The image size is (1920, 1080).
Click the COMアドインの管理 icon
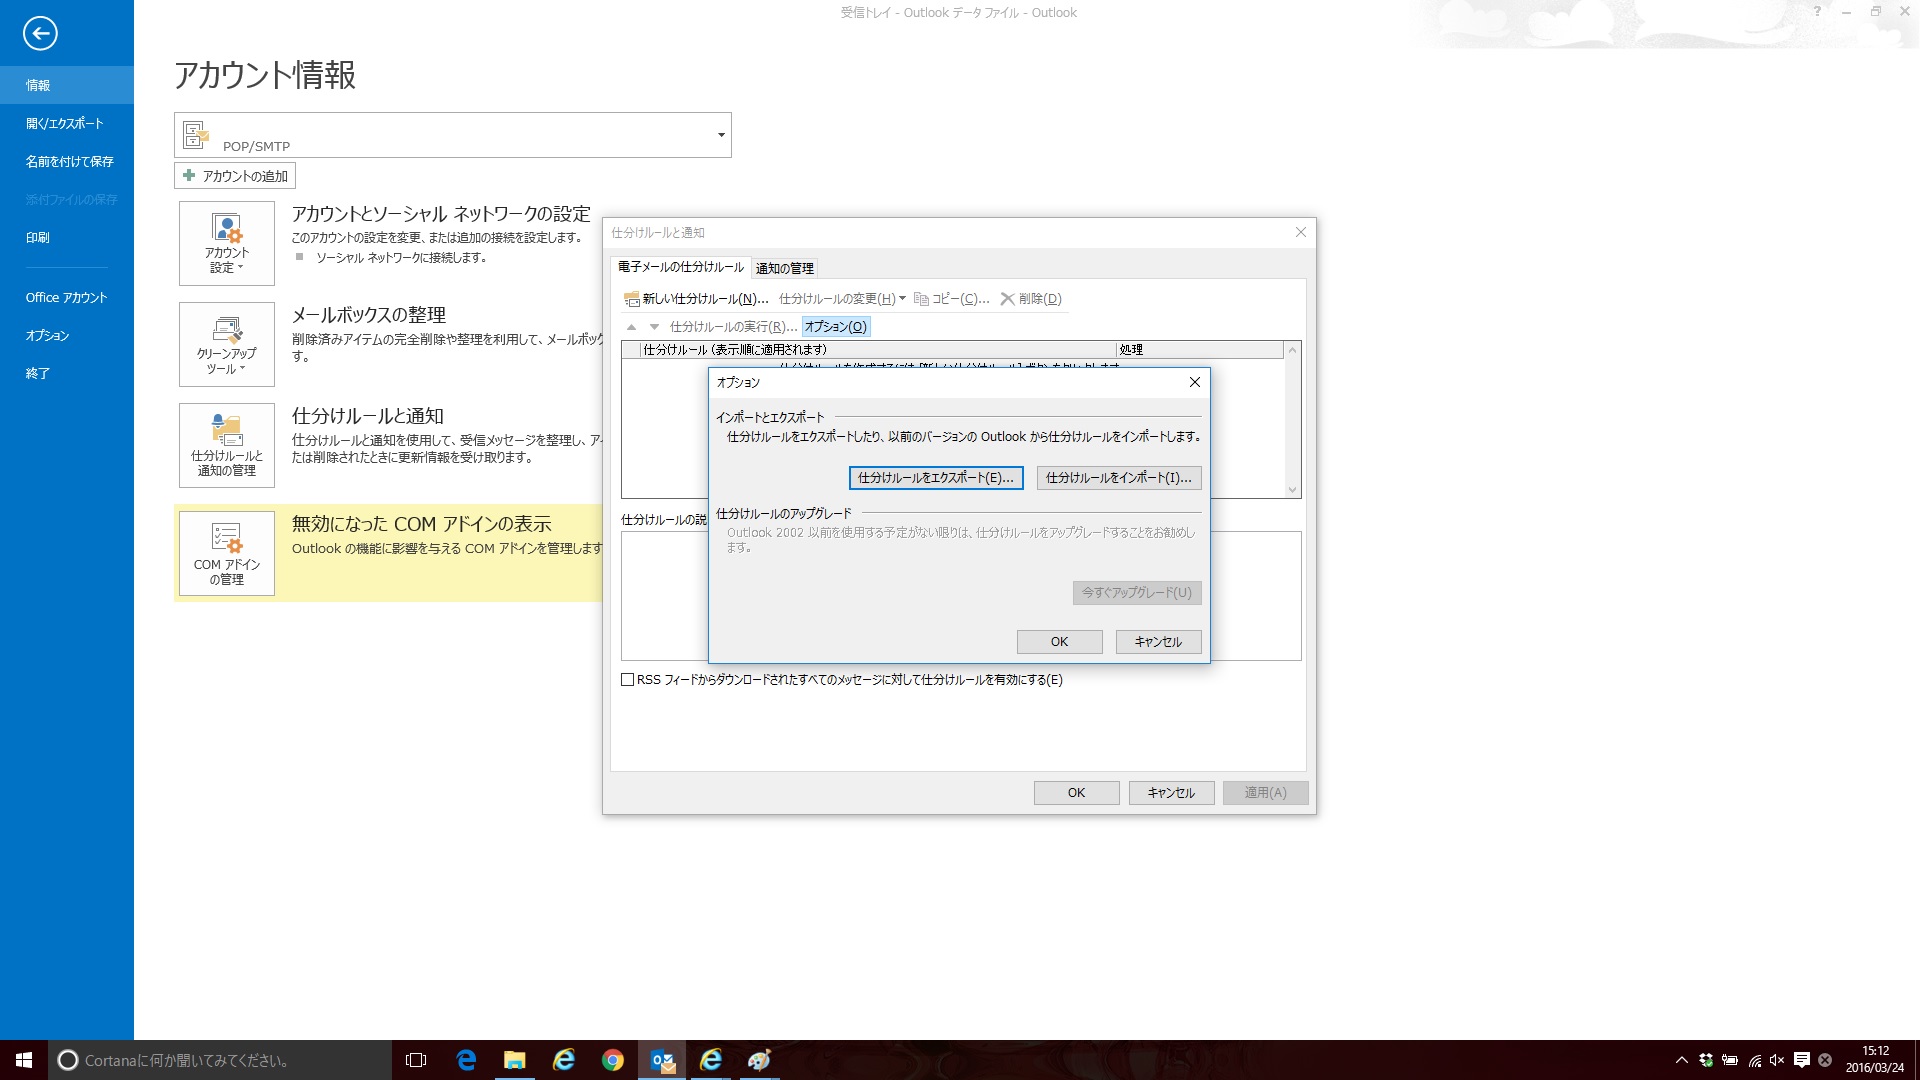224,551
